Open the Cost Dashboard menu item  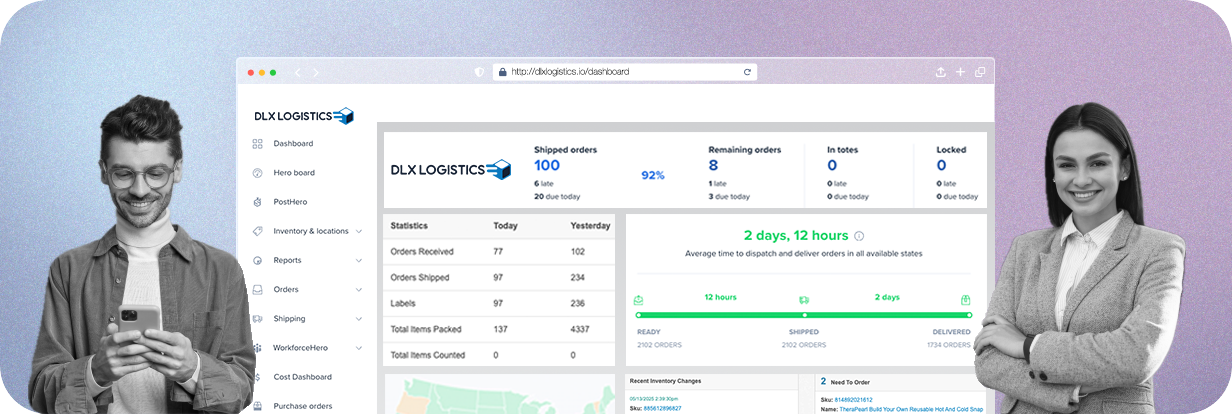click(302, 377)
